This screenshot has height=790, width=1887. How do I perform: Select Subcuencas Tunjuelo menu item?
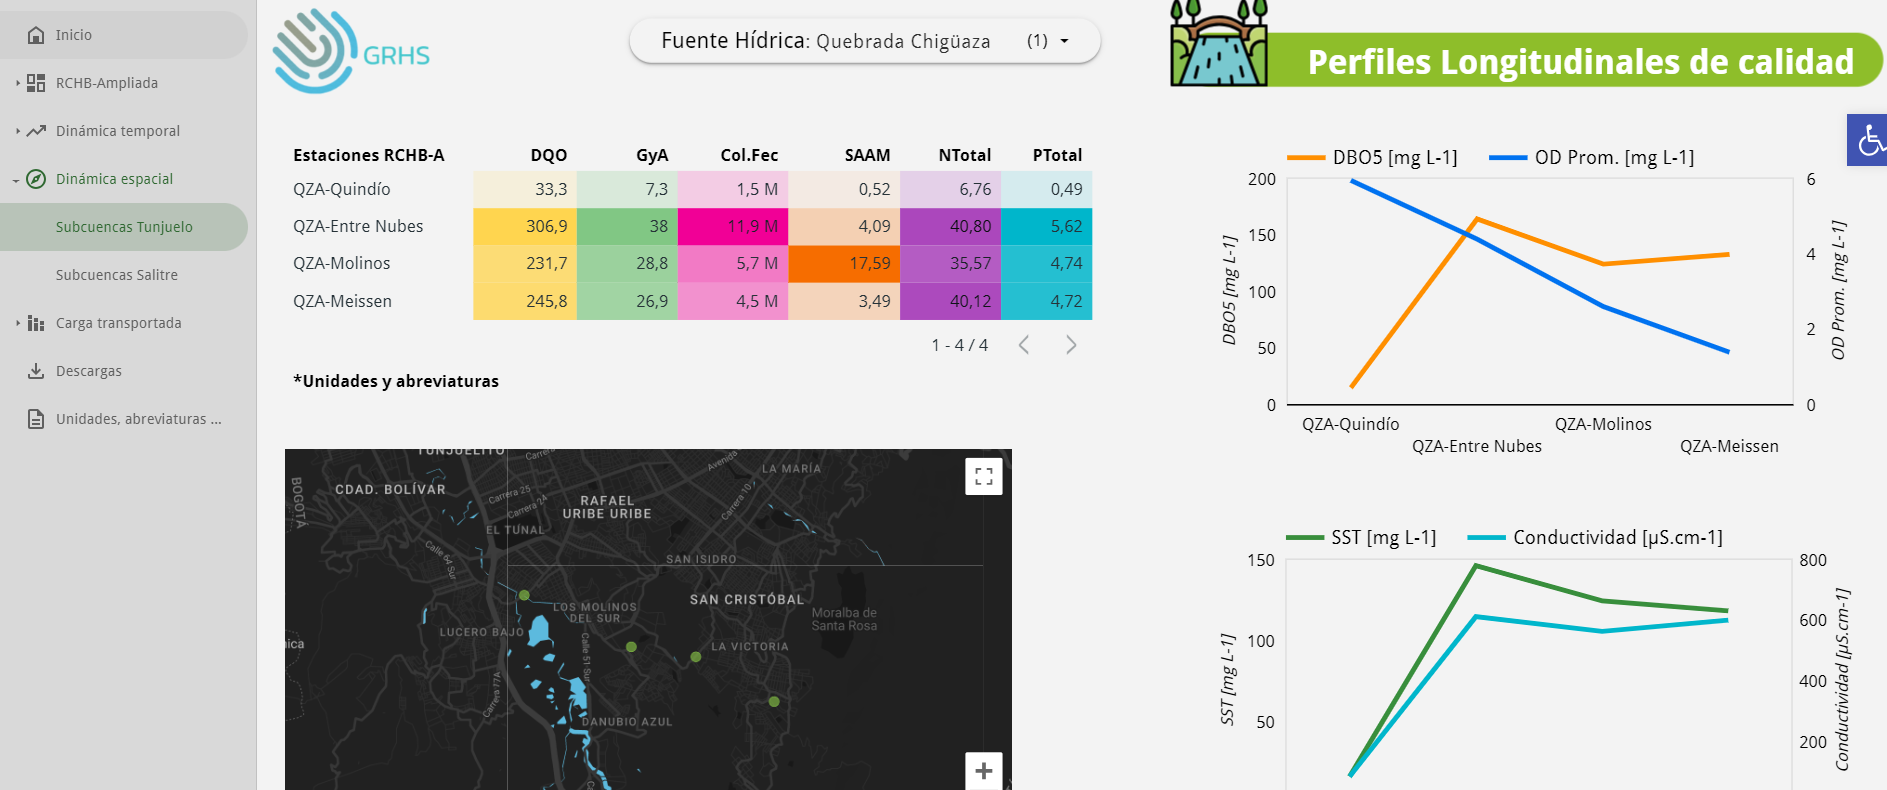pyautogui.click(x=124, y=227)
